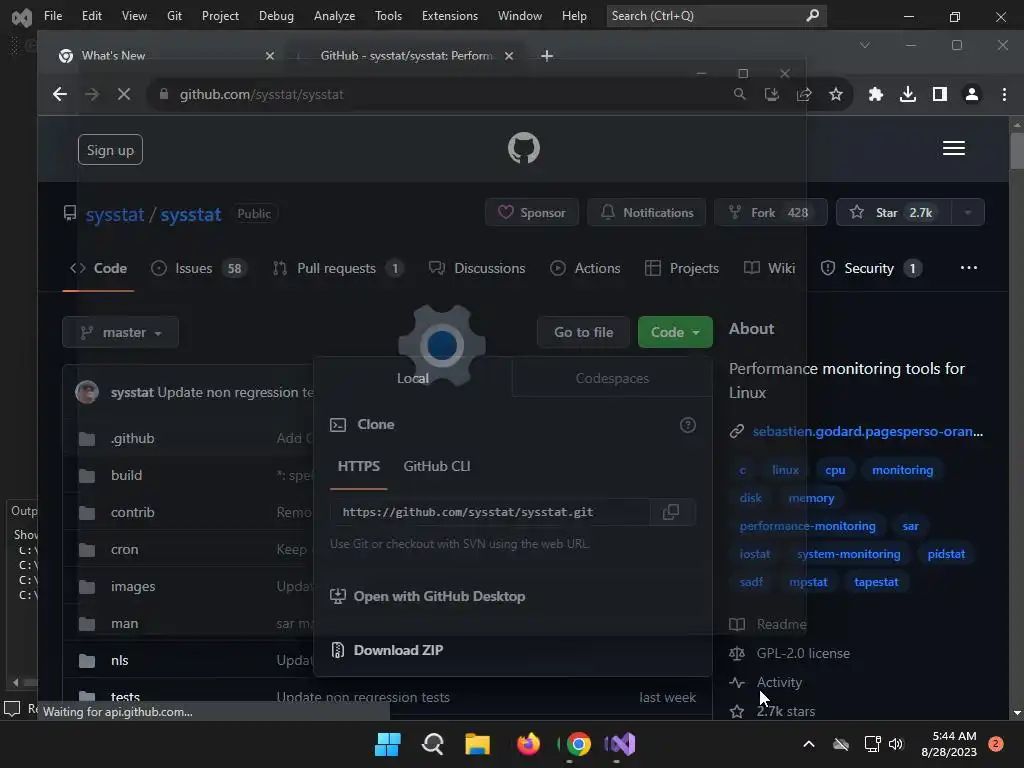The width and height of the screenshot is (1024, 768).
Task: Open Windows taskbar Search
Action: coord(432,744)
